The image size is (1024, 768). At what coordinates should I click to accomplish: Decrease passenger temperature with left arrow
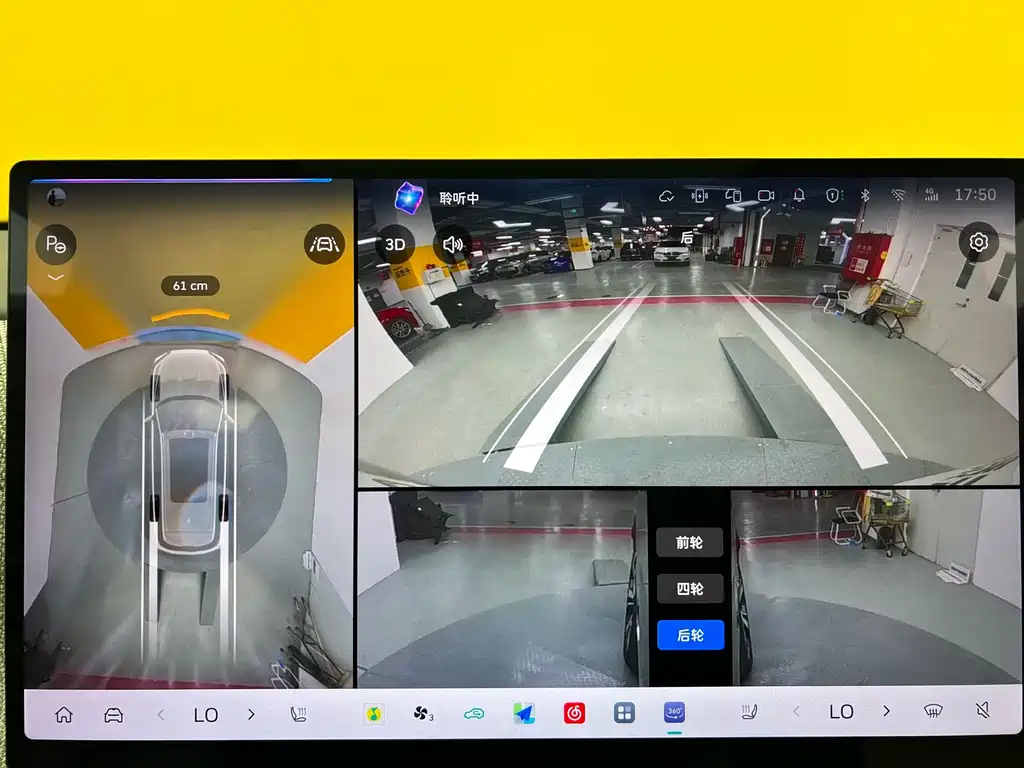pos(796,711)
